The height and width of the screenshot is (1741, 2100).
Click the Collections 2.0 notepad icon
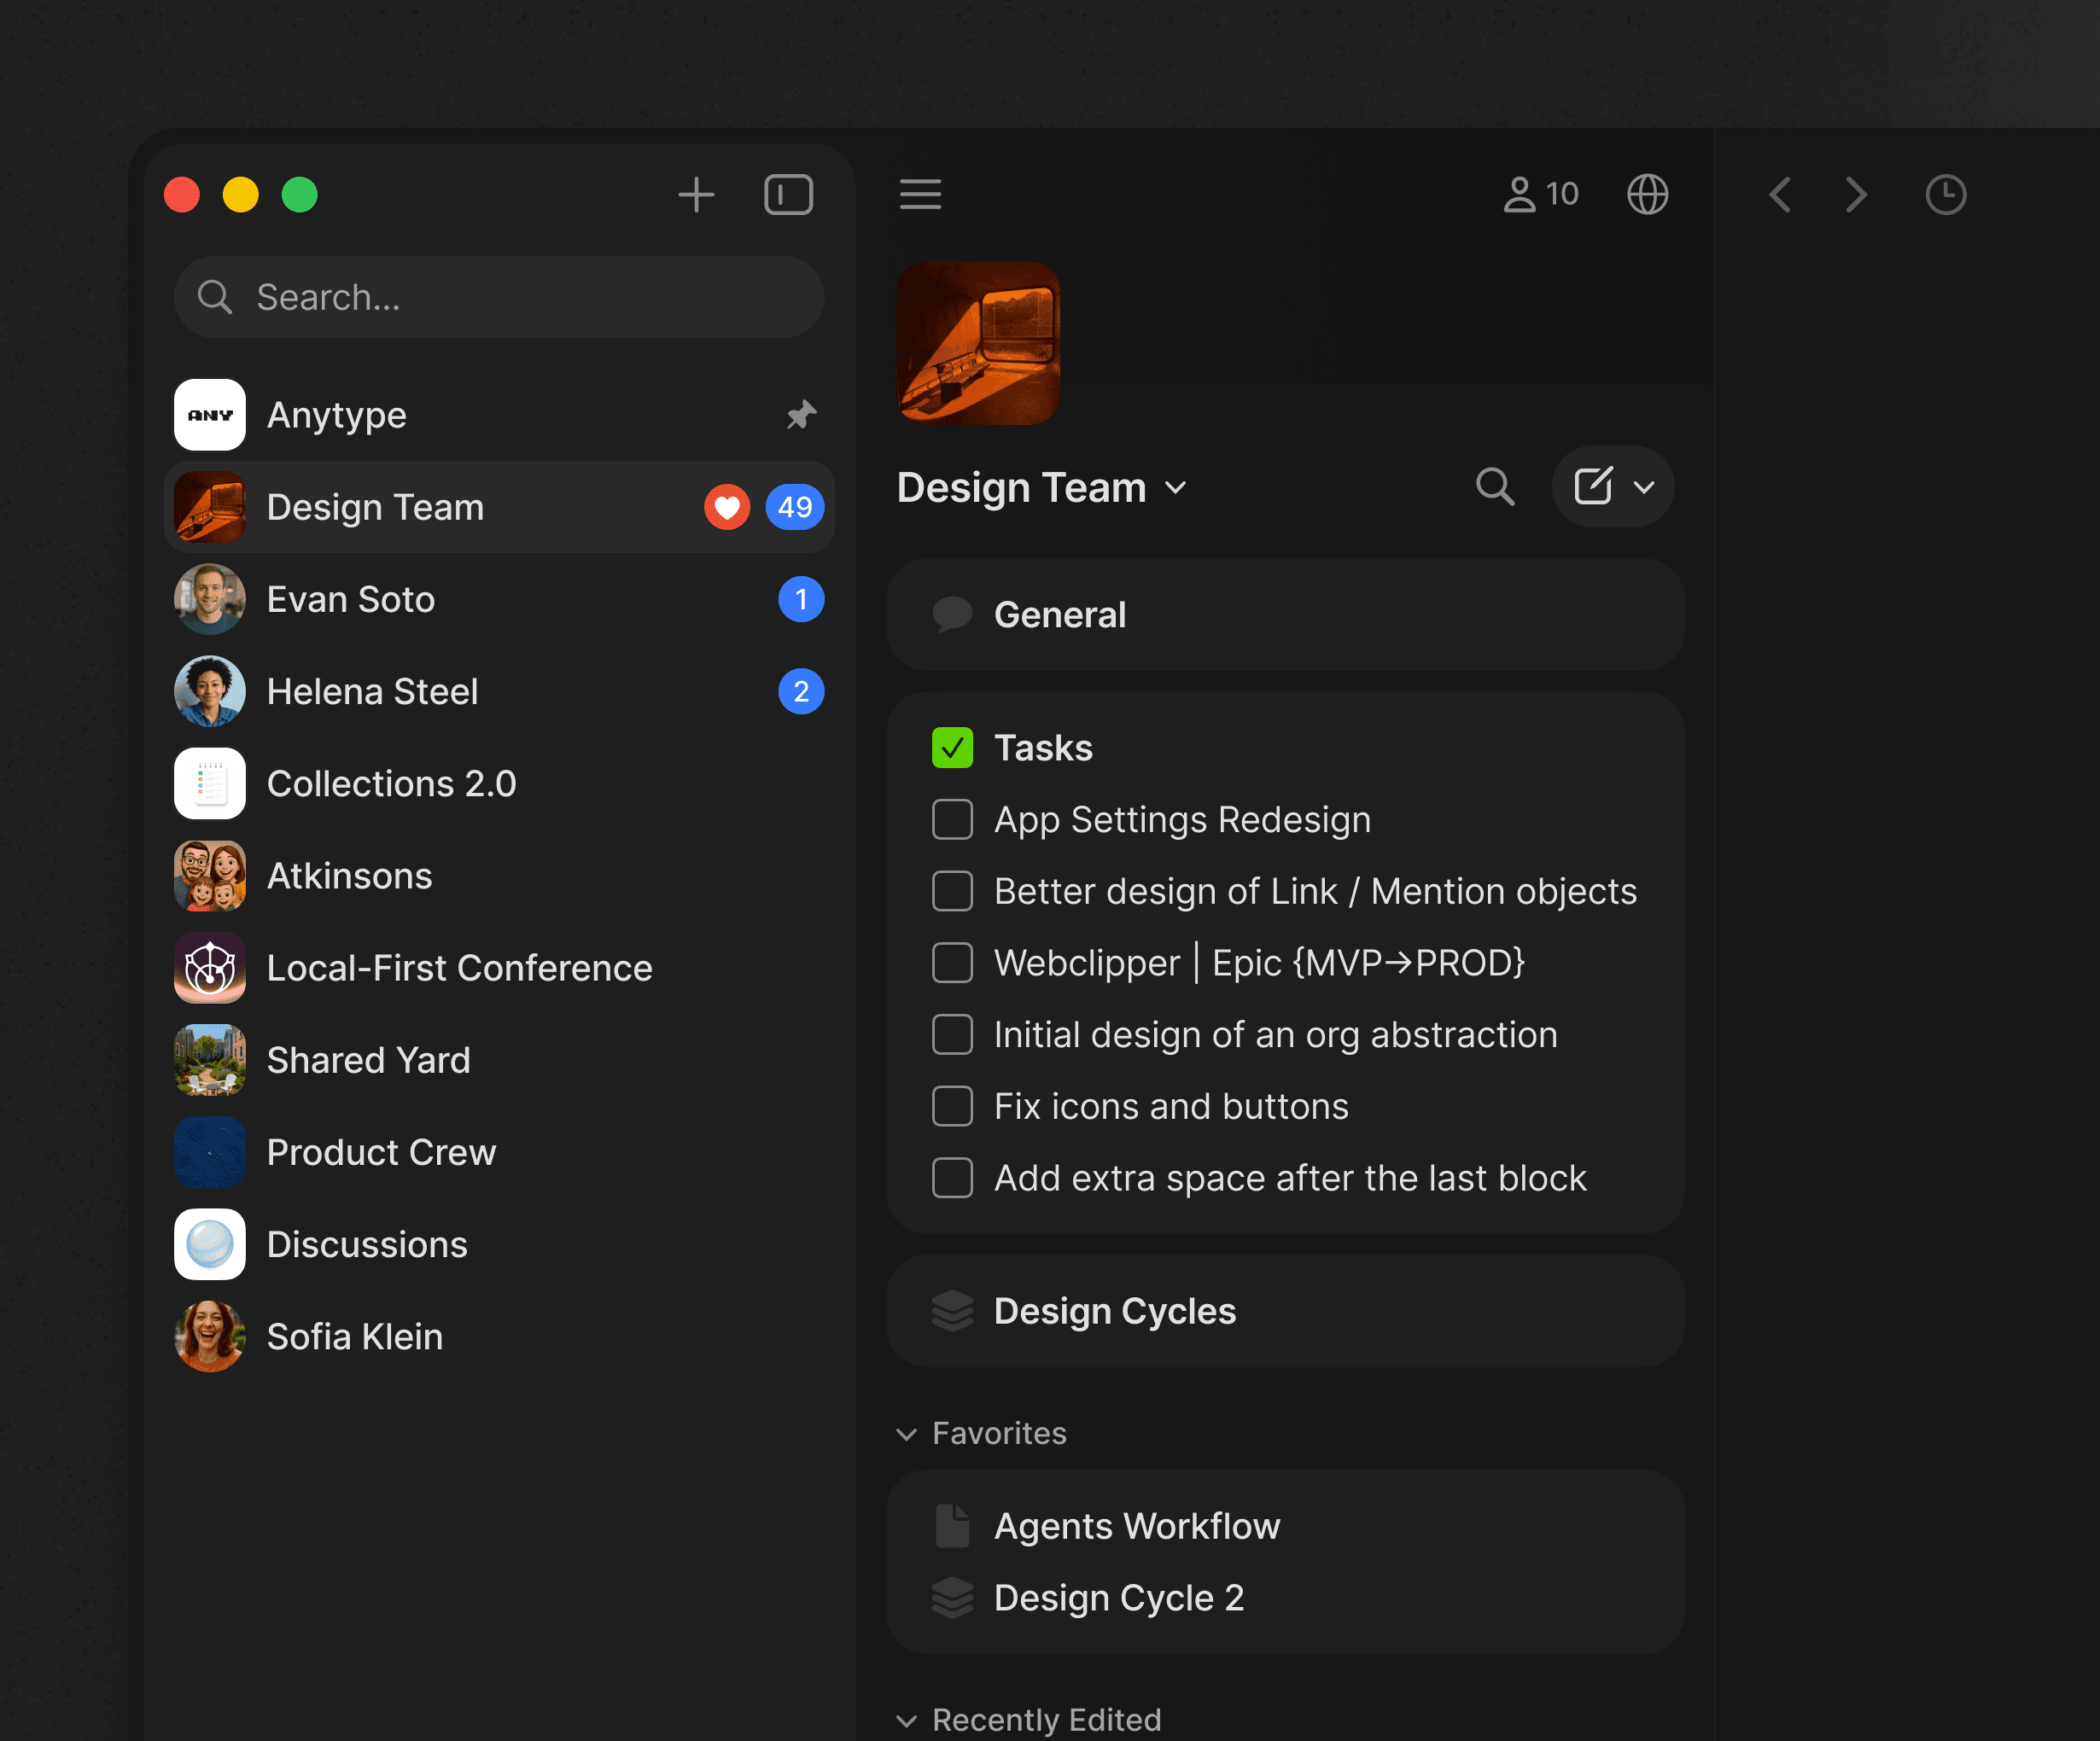[x=210, y=783]
